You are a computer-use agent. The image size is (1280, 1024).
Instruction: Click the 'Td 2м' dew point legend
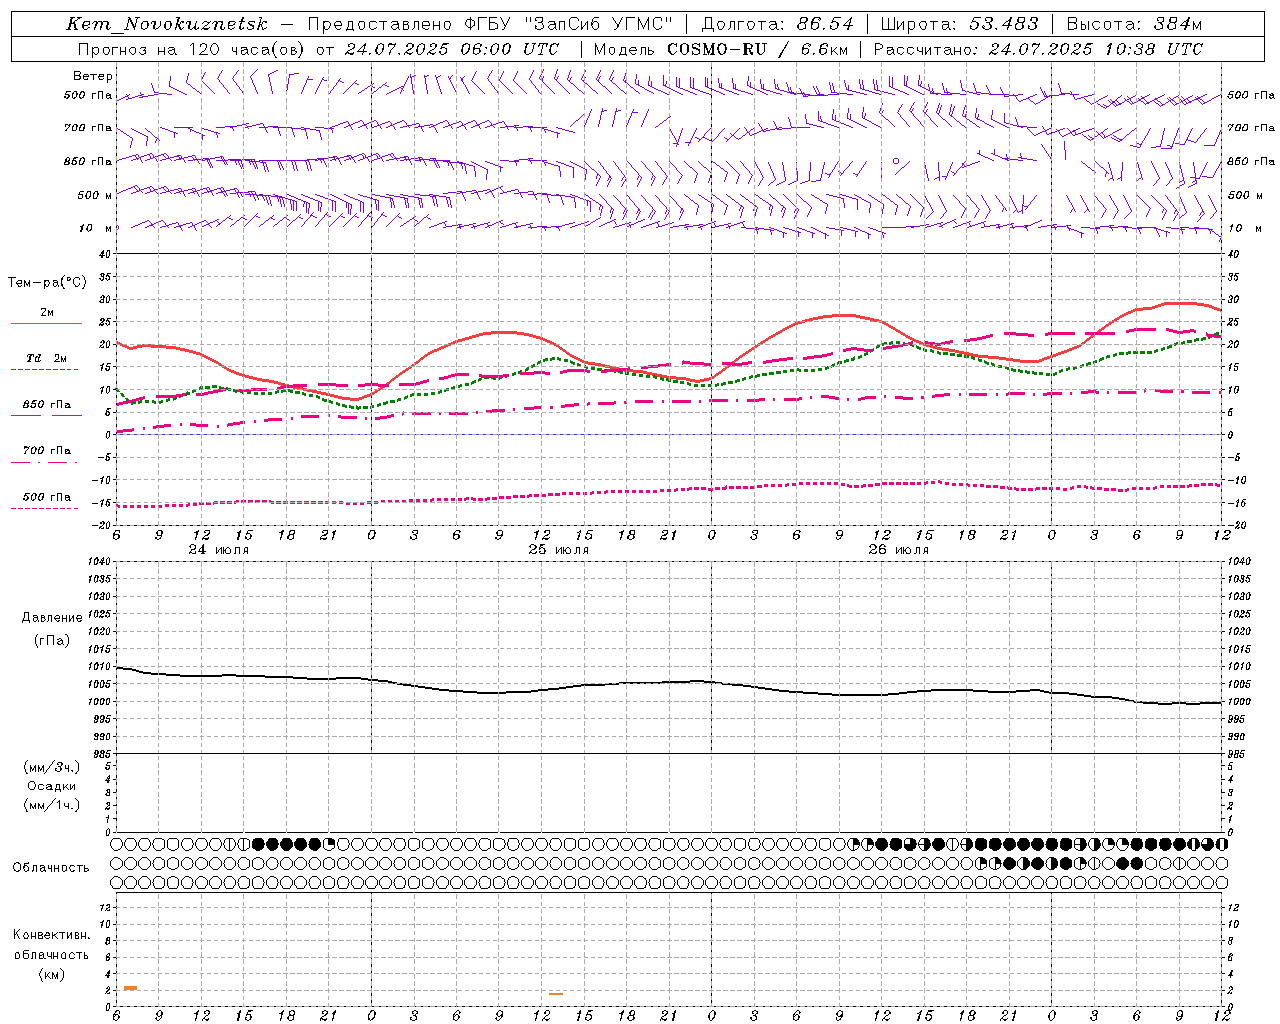(47, 358)
